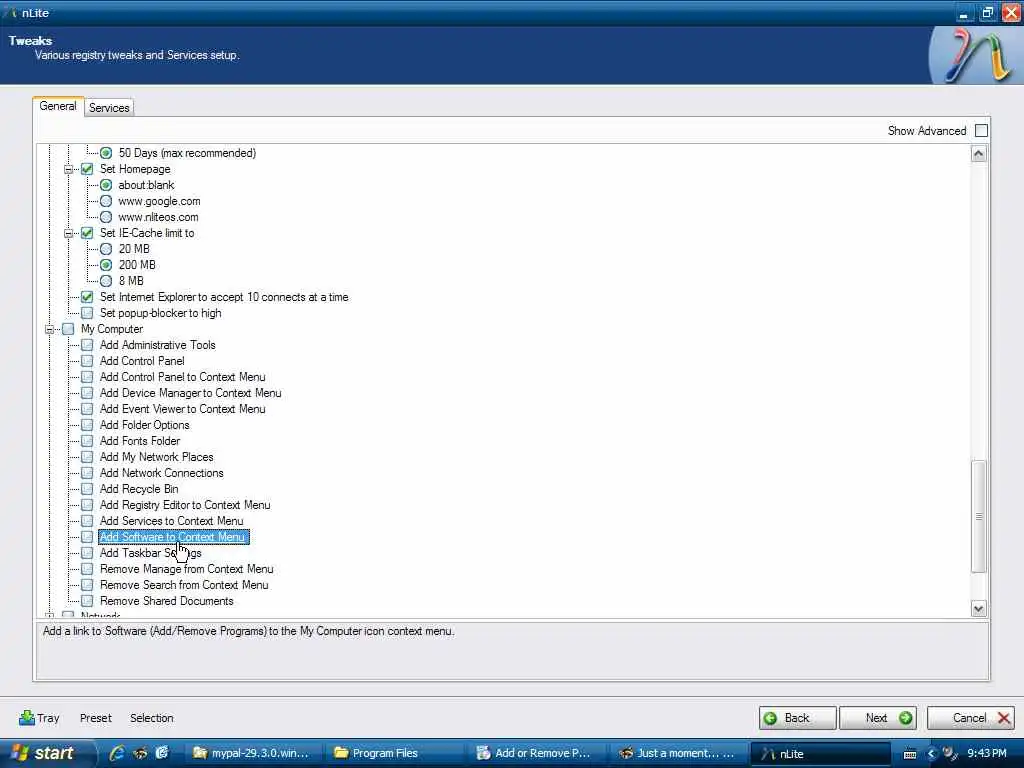Go Back to previous page
1024x768 pixels.
pyautogui.click(x=797, y=718)
